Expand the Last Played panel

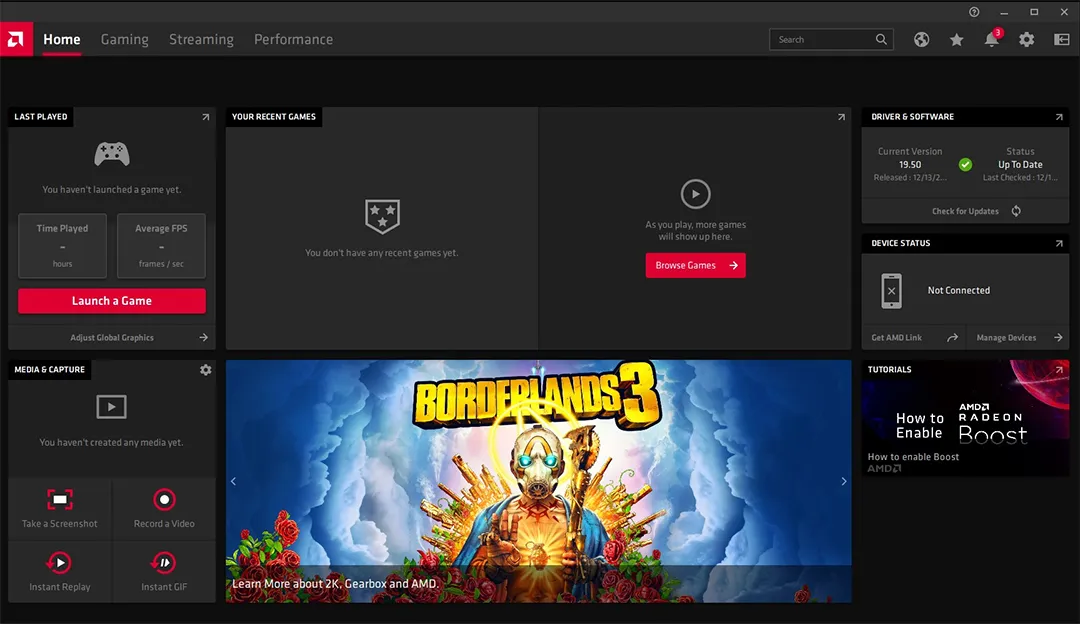click(x=206, y=117)
